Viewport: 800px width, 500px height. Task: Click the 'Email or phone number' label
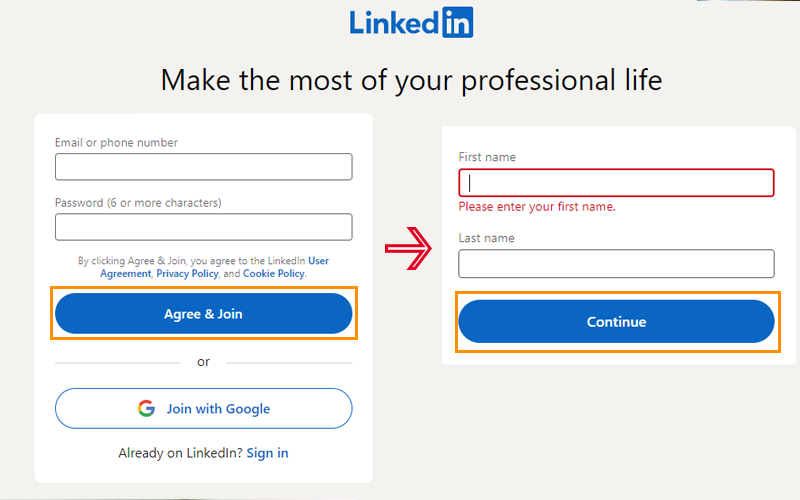click(116, 143)
